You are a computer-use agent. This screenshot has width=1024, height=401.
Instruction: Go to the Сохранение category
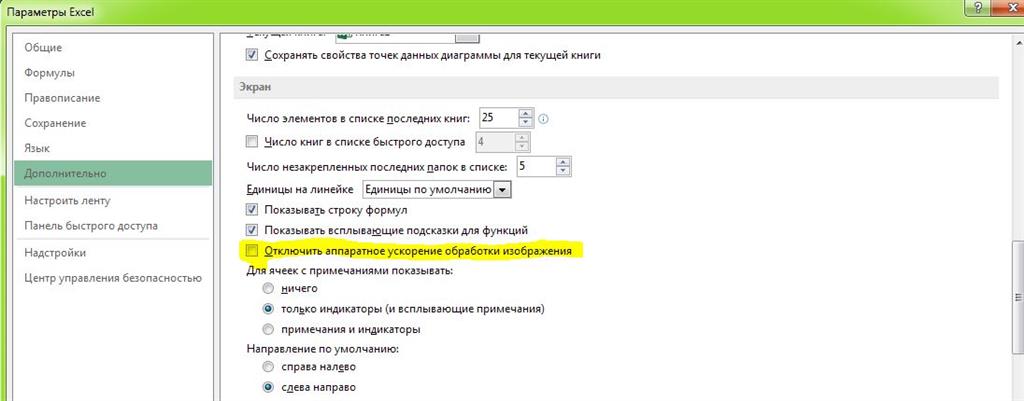56,123
